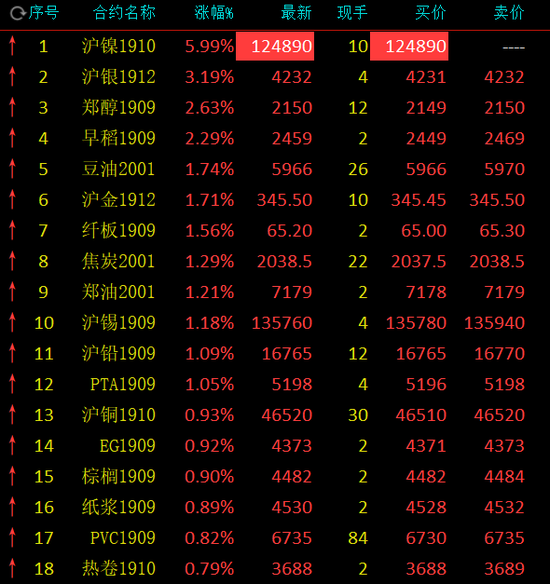Select the 郑醇1909 contract

click(118, 108)
